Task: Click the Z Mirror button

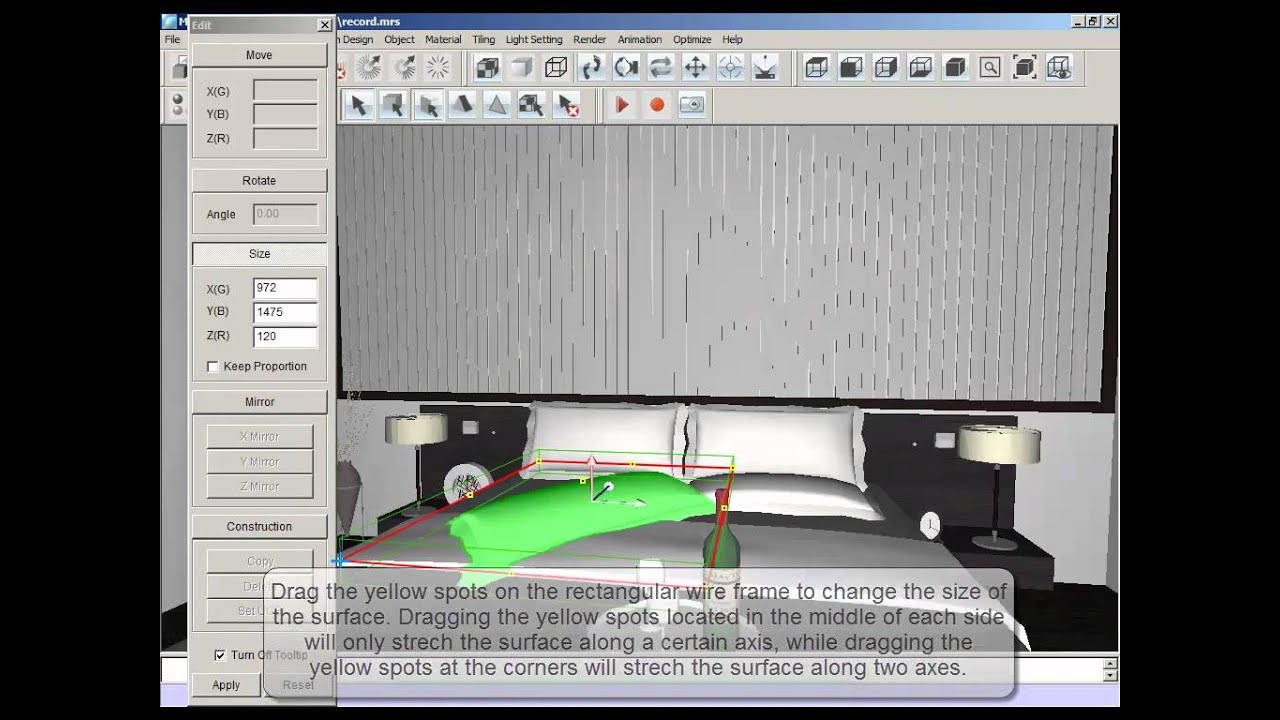Action: pos(260,487)
